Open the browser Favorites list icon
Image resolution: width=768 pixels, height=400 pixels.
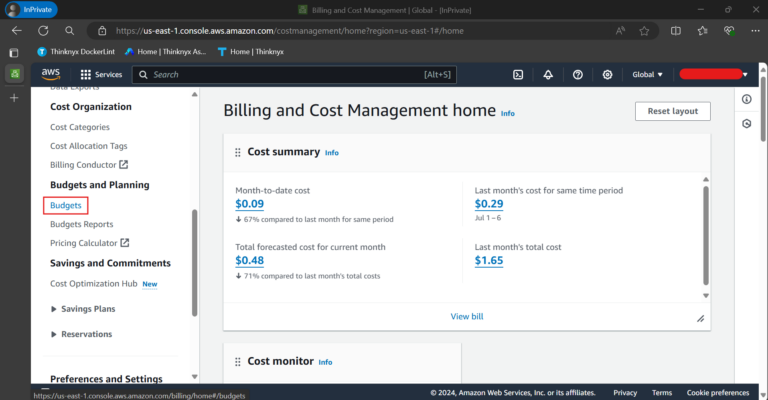point(702,31)
